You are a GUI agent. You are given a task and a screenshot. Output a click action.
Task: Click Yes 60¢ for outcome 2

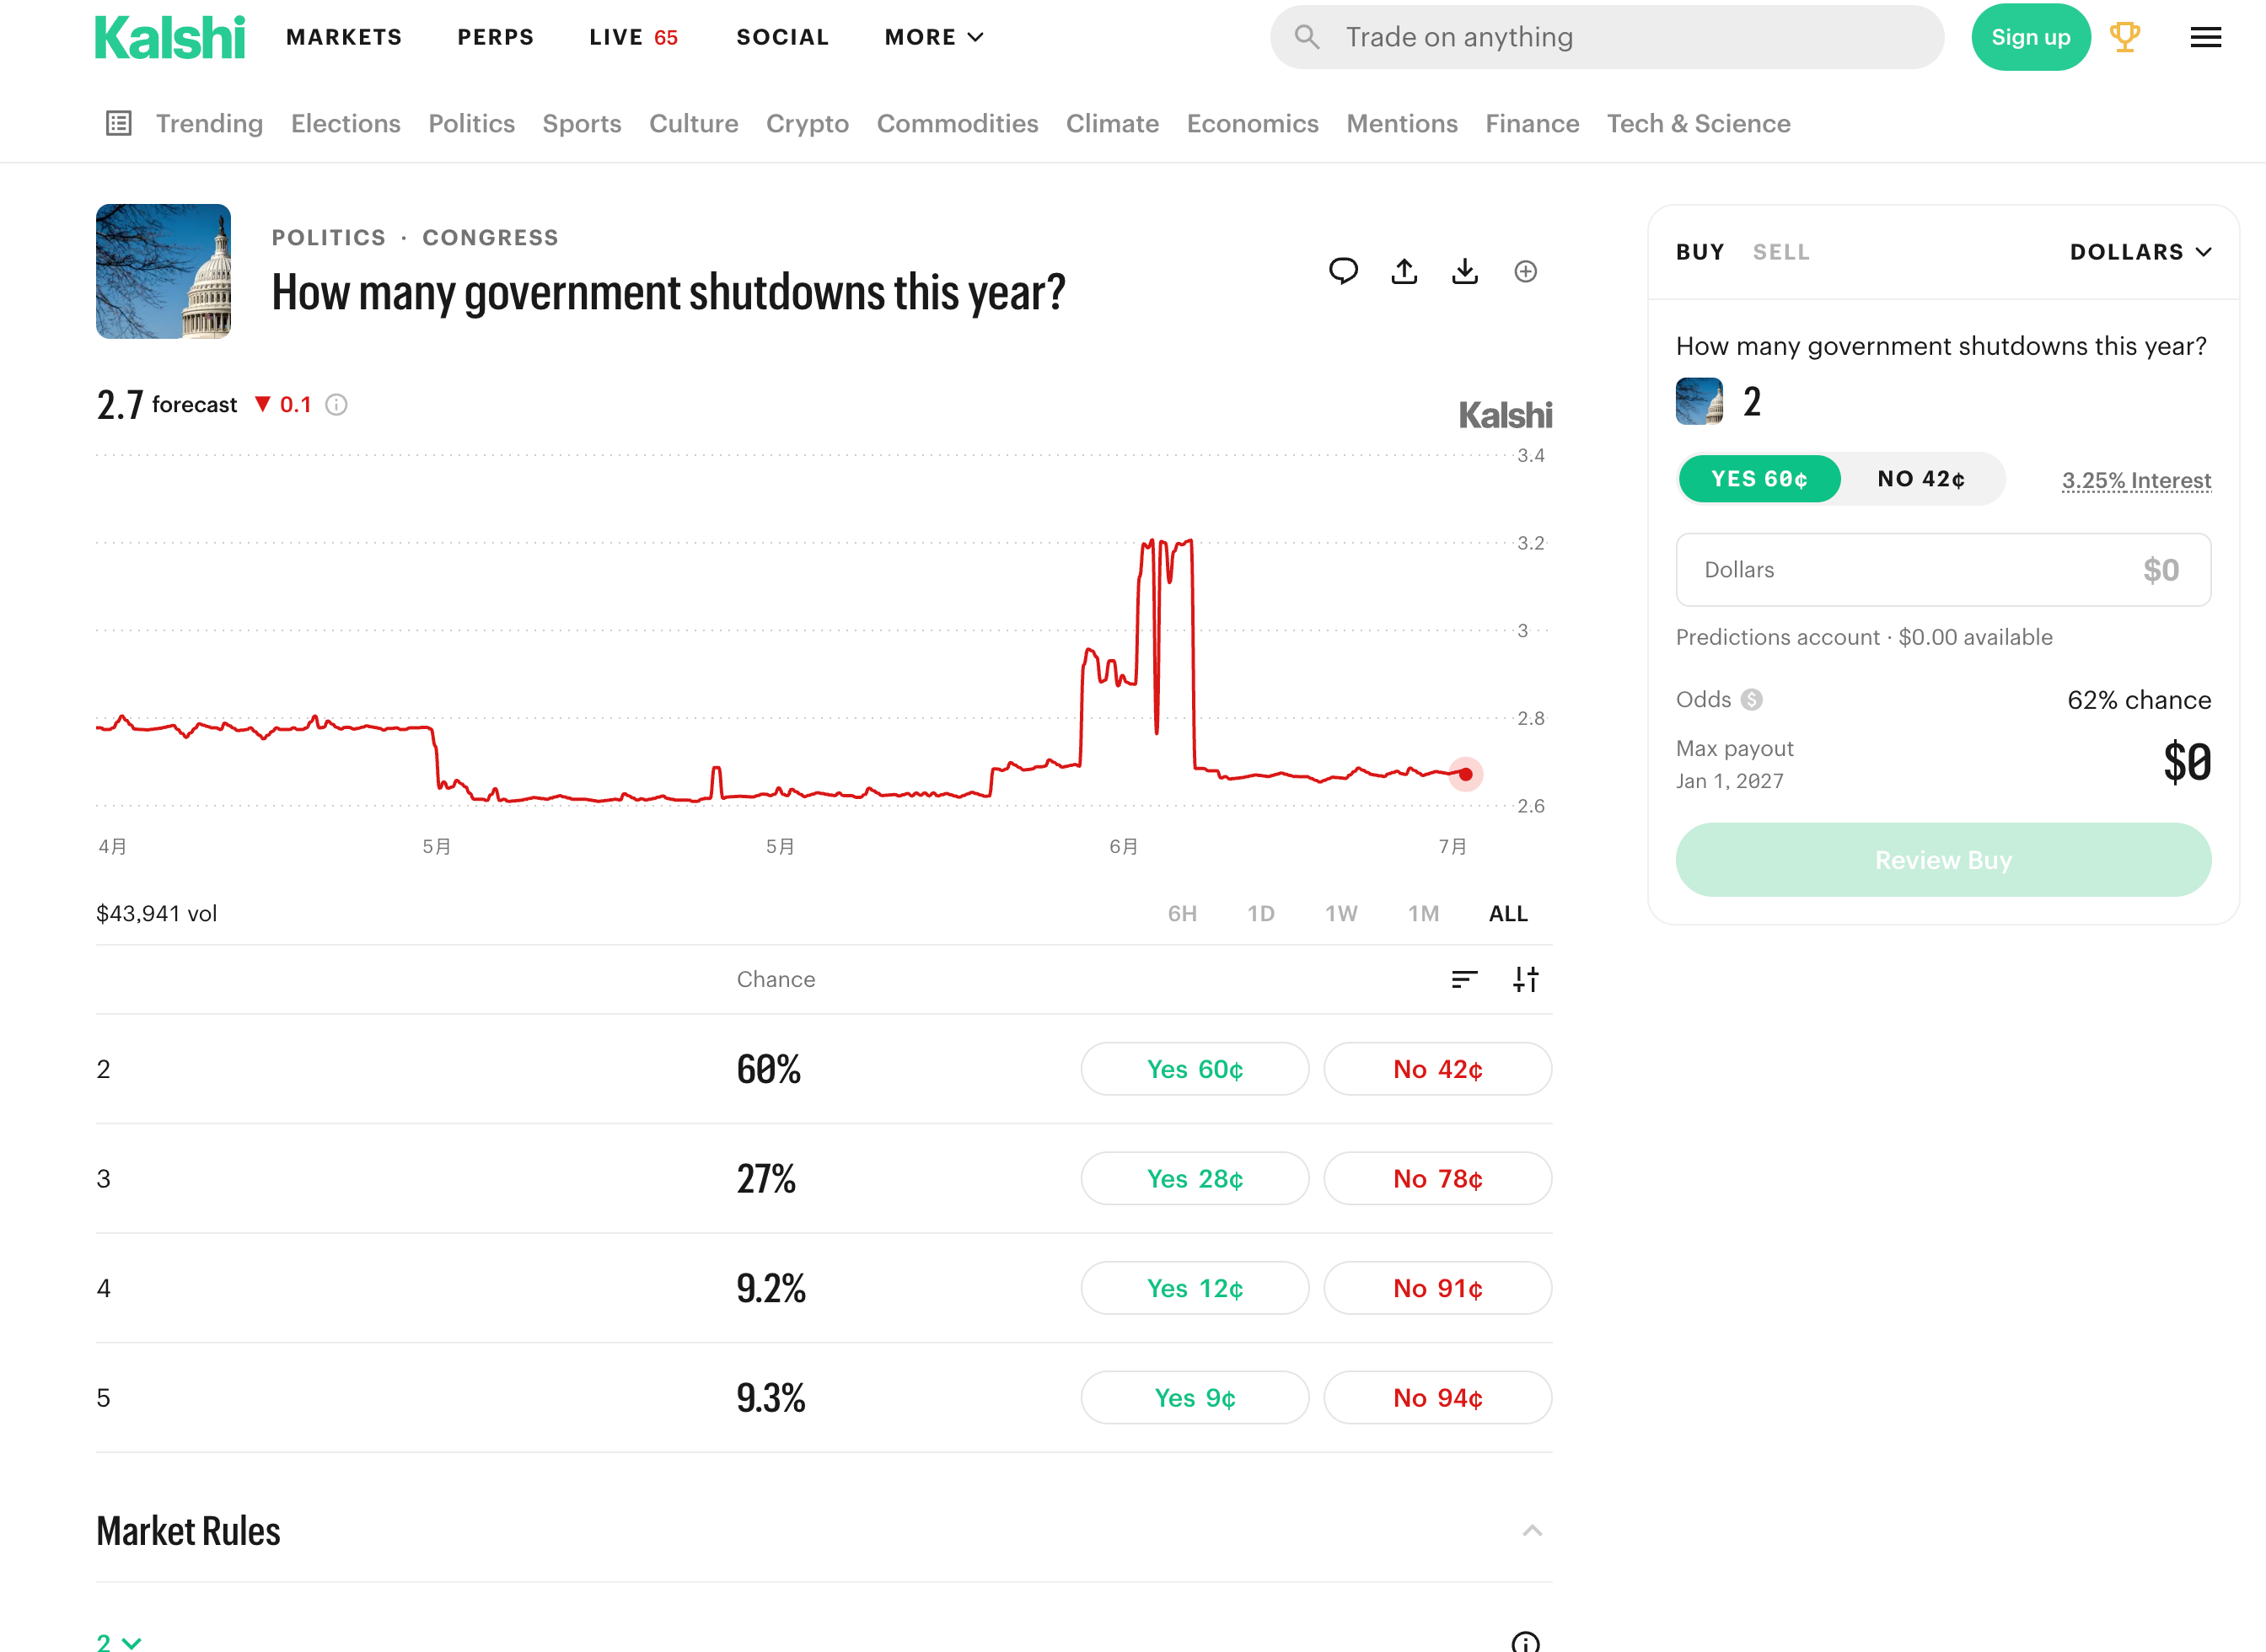[x=1195, y=1069]
